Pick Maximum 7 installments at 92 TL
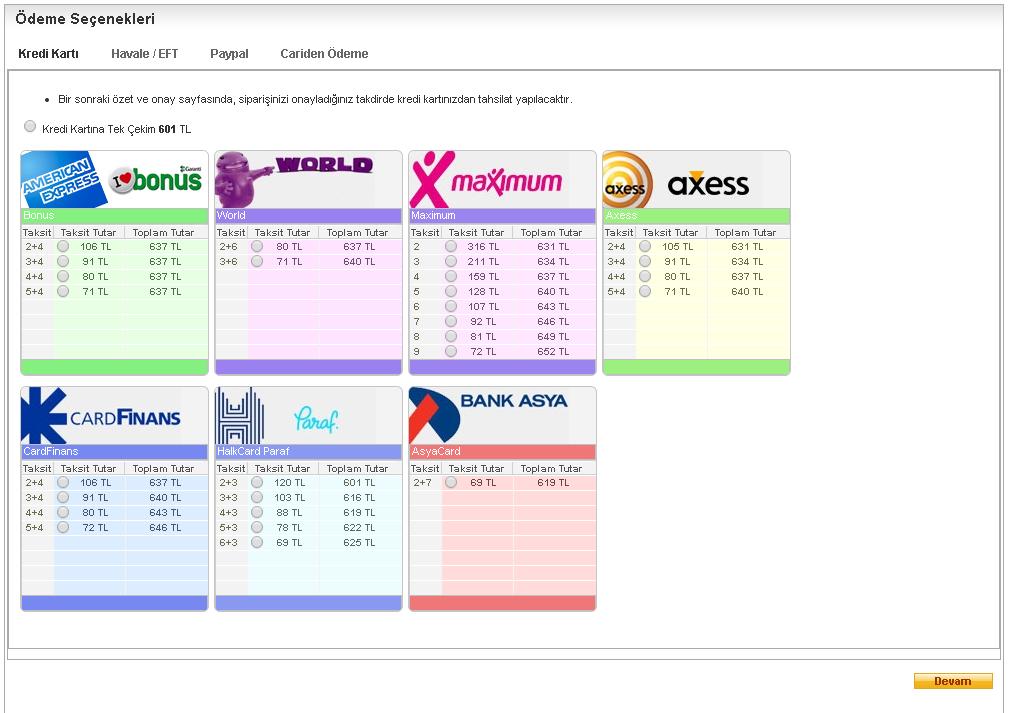Viewport: 1010px width, 713px height. 451,321
